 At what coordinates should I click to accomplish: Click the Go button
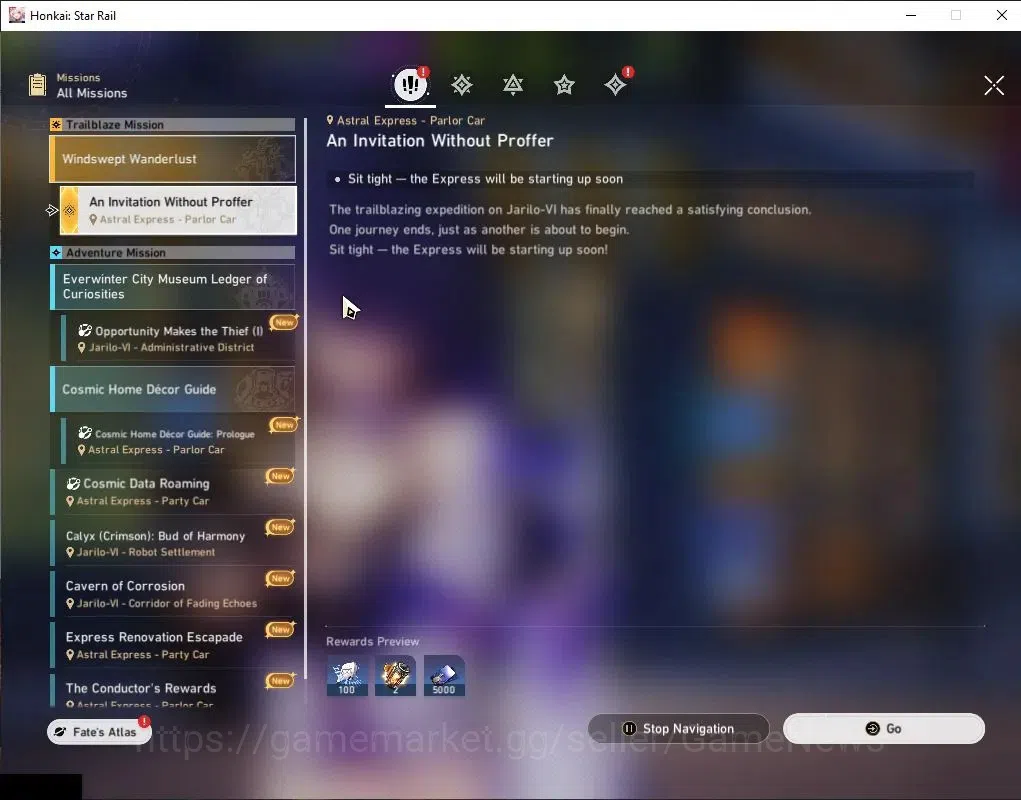tap(884, 728)
